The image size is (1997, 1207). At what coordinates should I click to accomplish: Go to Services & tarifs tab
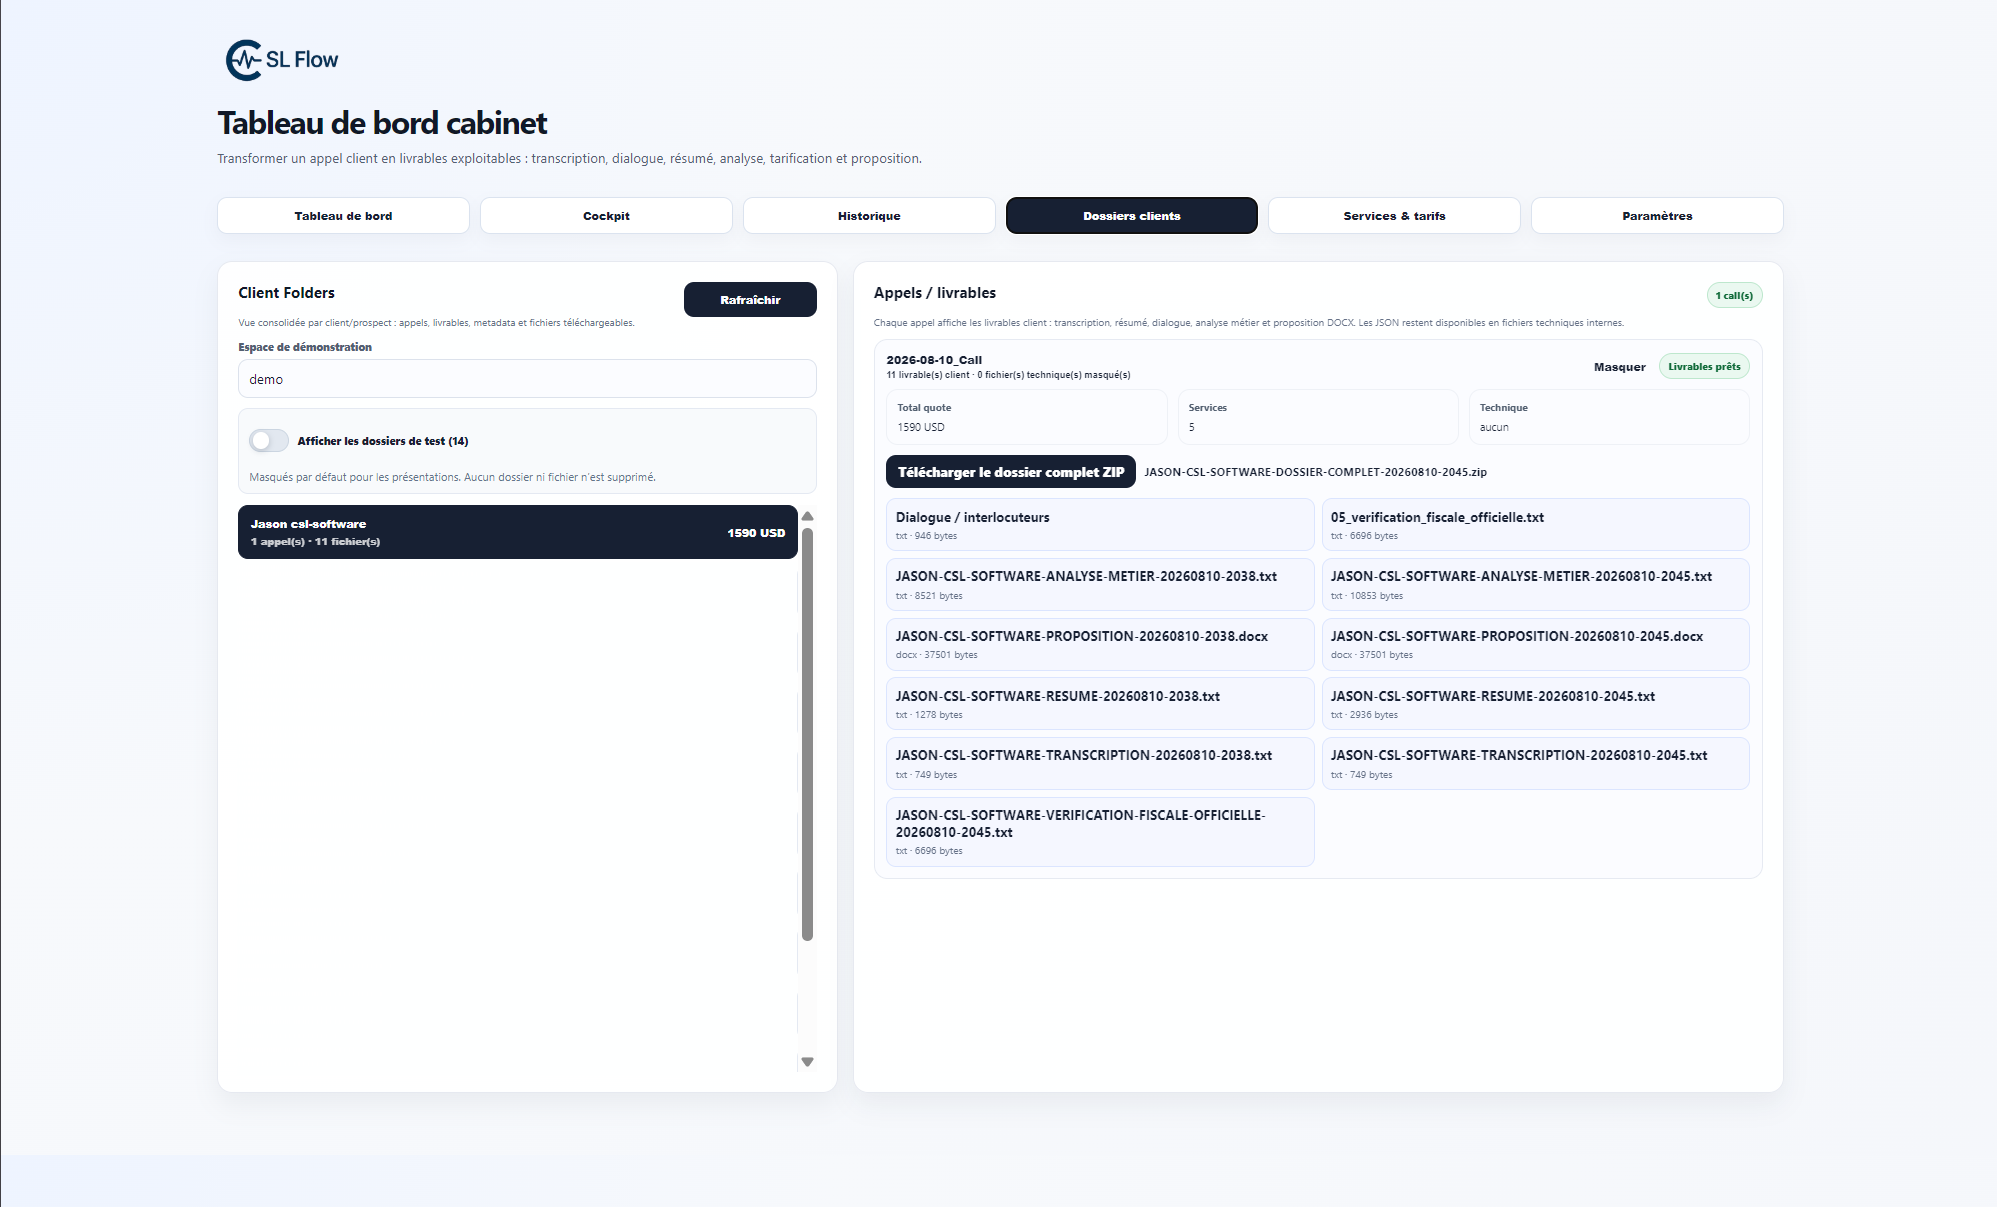1394,216
